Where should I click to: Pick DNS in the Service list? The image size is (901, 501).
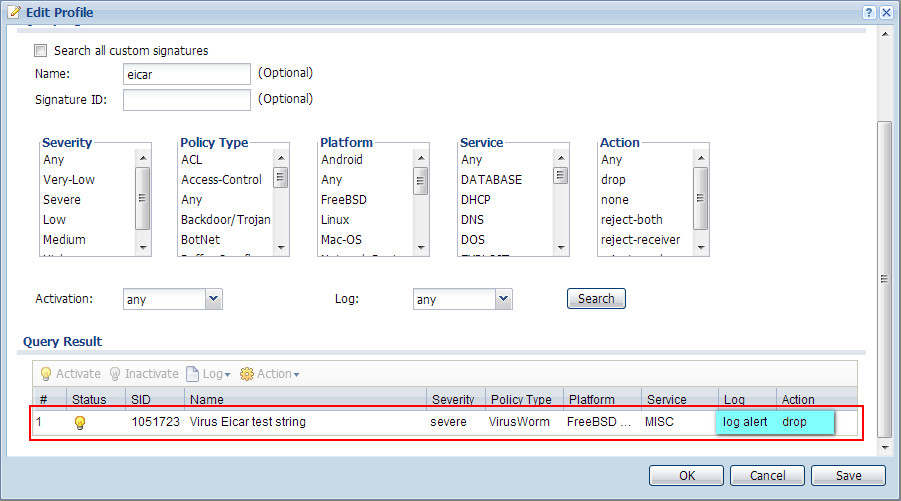(473, 220)
